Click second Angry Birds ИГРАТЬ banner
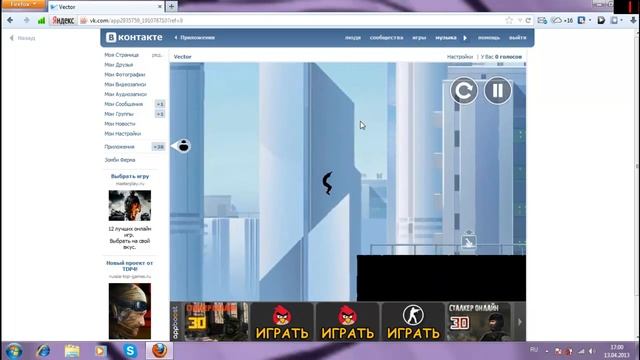The height and width of the screenshot is (360, 640). pyautogui.click(x=348, y=322)
